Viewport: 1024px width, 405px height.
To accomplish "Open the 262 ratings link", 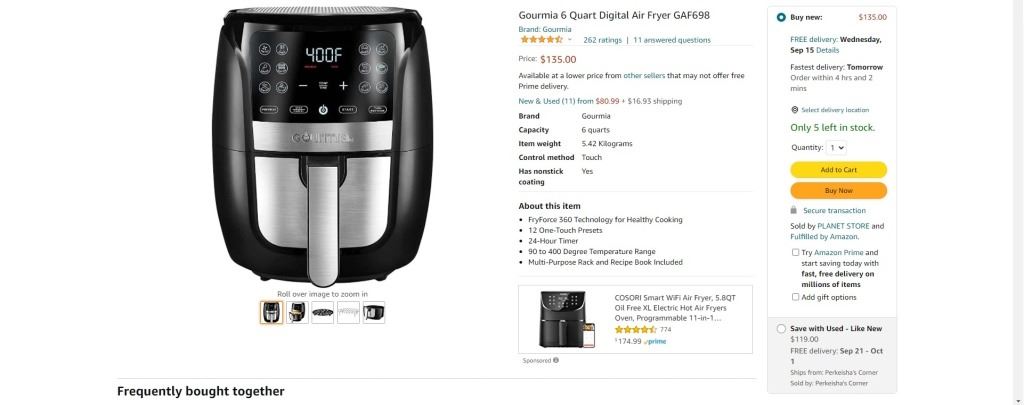I will [x=602, y=40].
